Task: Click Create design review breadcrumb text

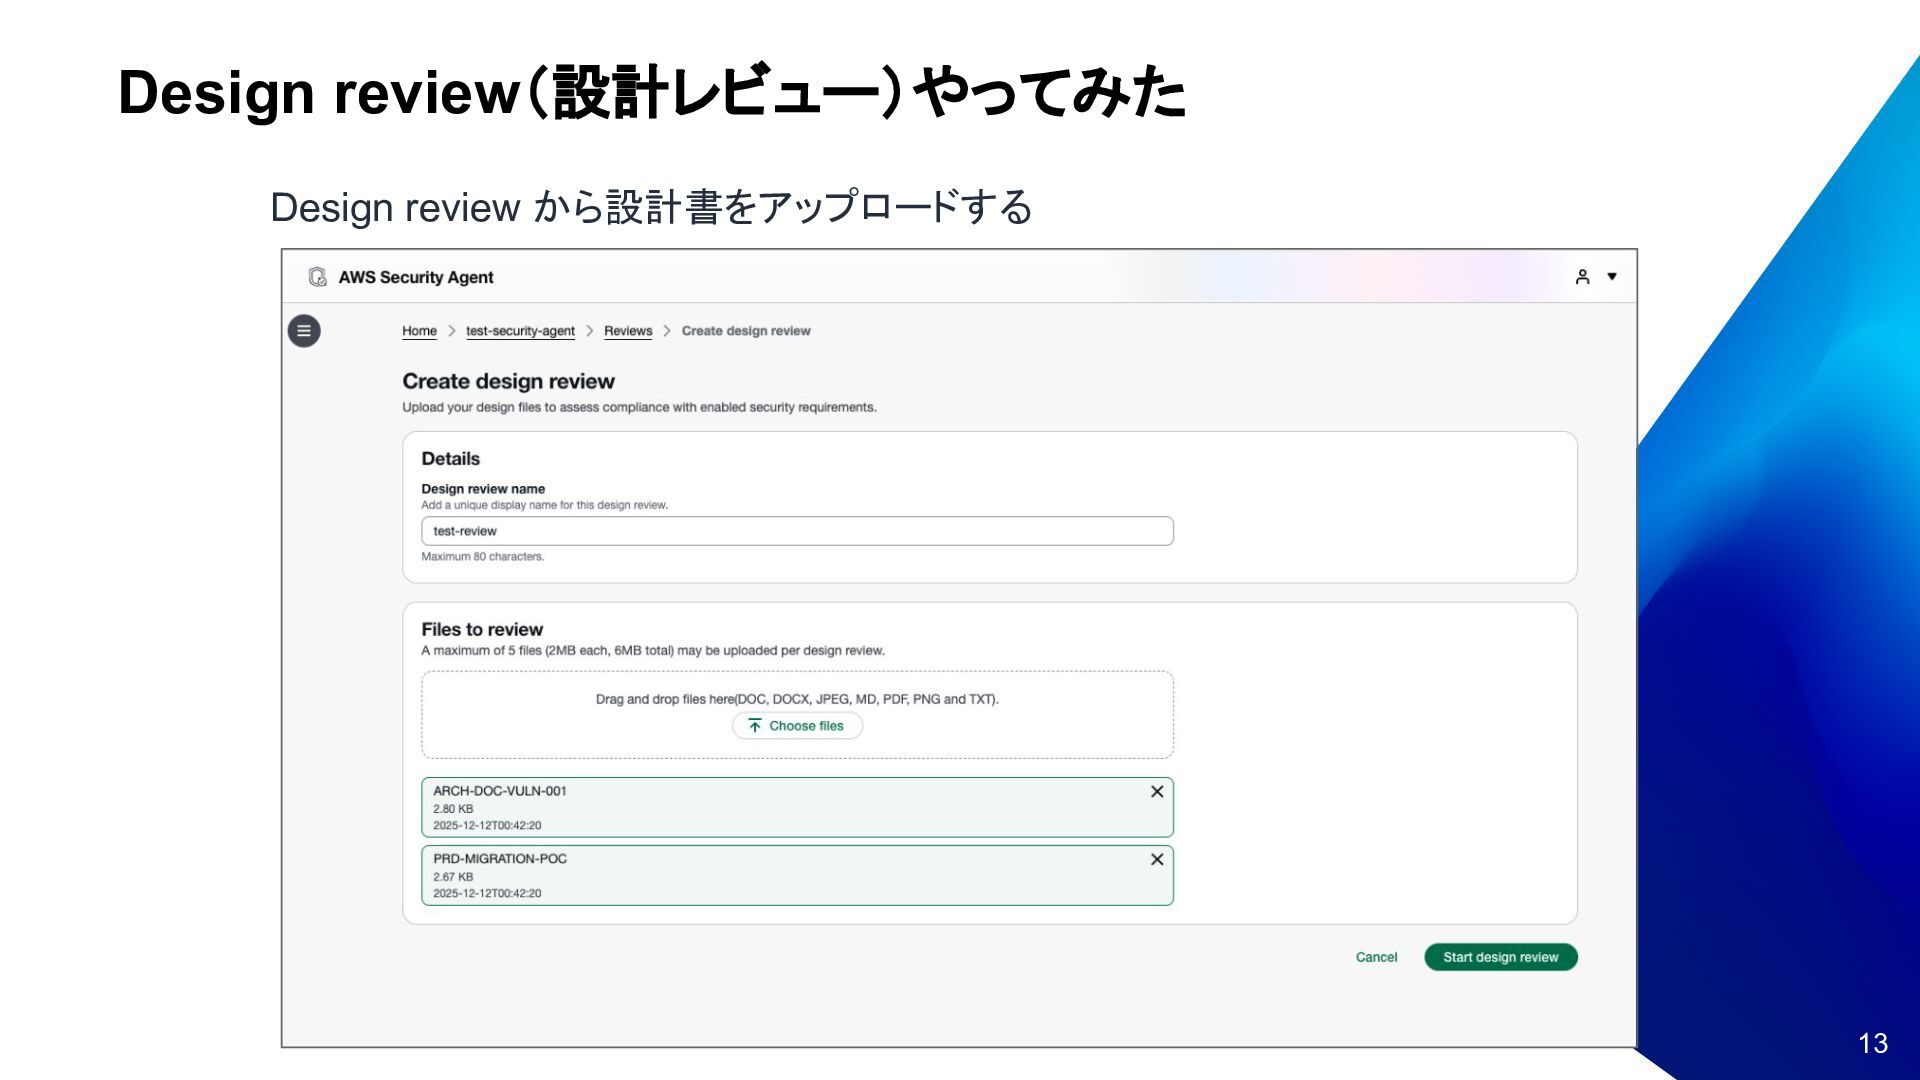Action: point(746,331)
